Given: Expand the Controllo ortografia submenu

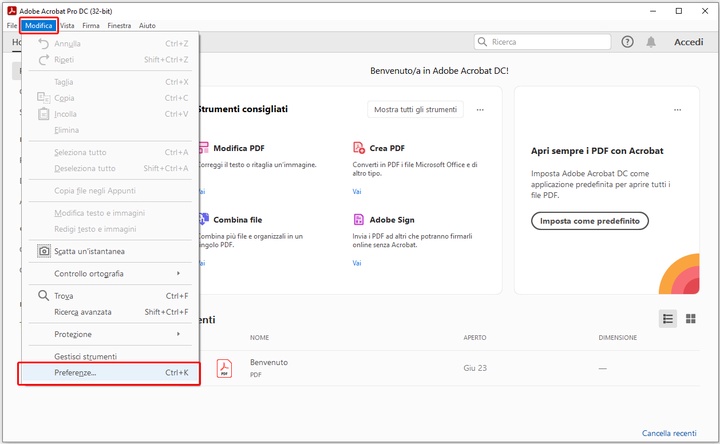Looking at the screenshot, I should (x=110, y=274).
